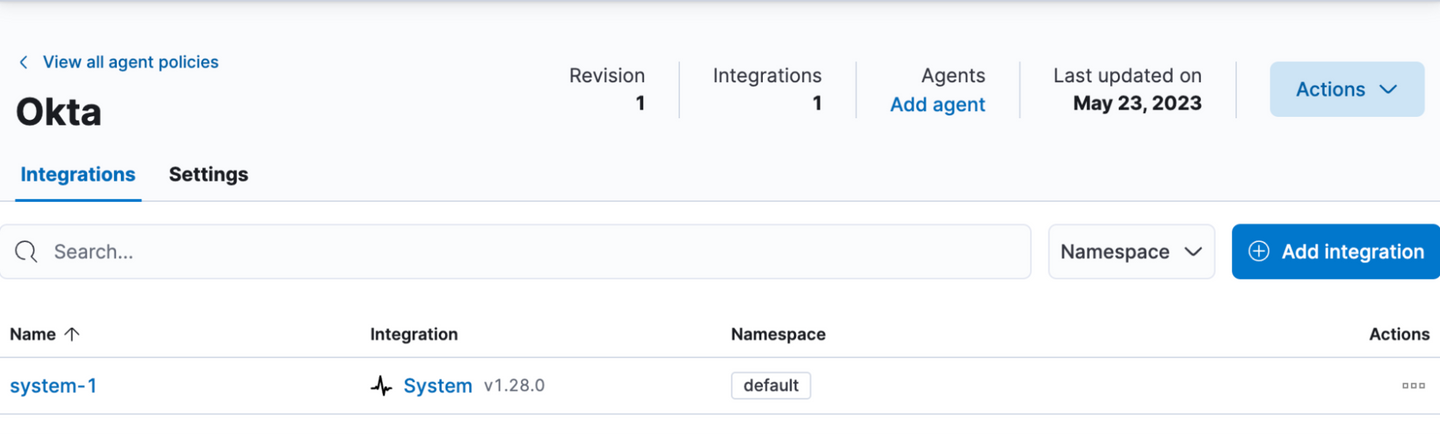Open the system-1 integration policy link

point(53,386)
